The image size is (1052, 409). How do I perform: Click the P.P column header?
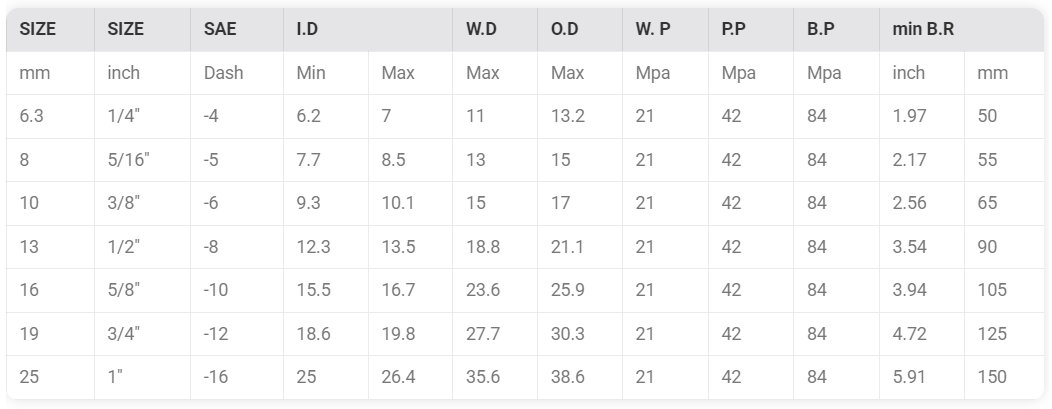pyautogui.click(x=751, y=30)
